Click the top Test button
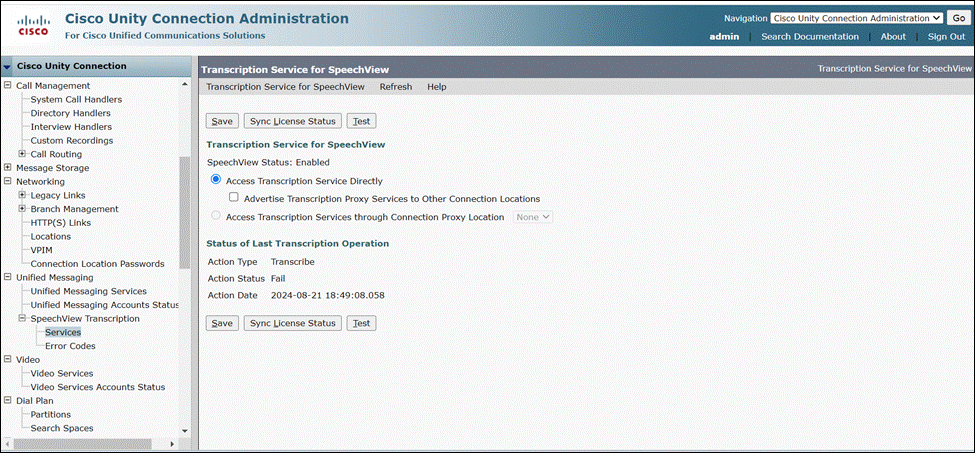This screenshot has width=975, height=453. (x=361, y=121)
